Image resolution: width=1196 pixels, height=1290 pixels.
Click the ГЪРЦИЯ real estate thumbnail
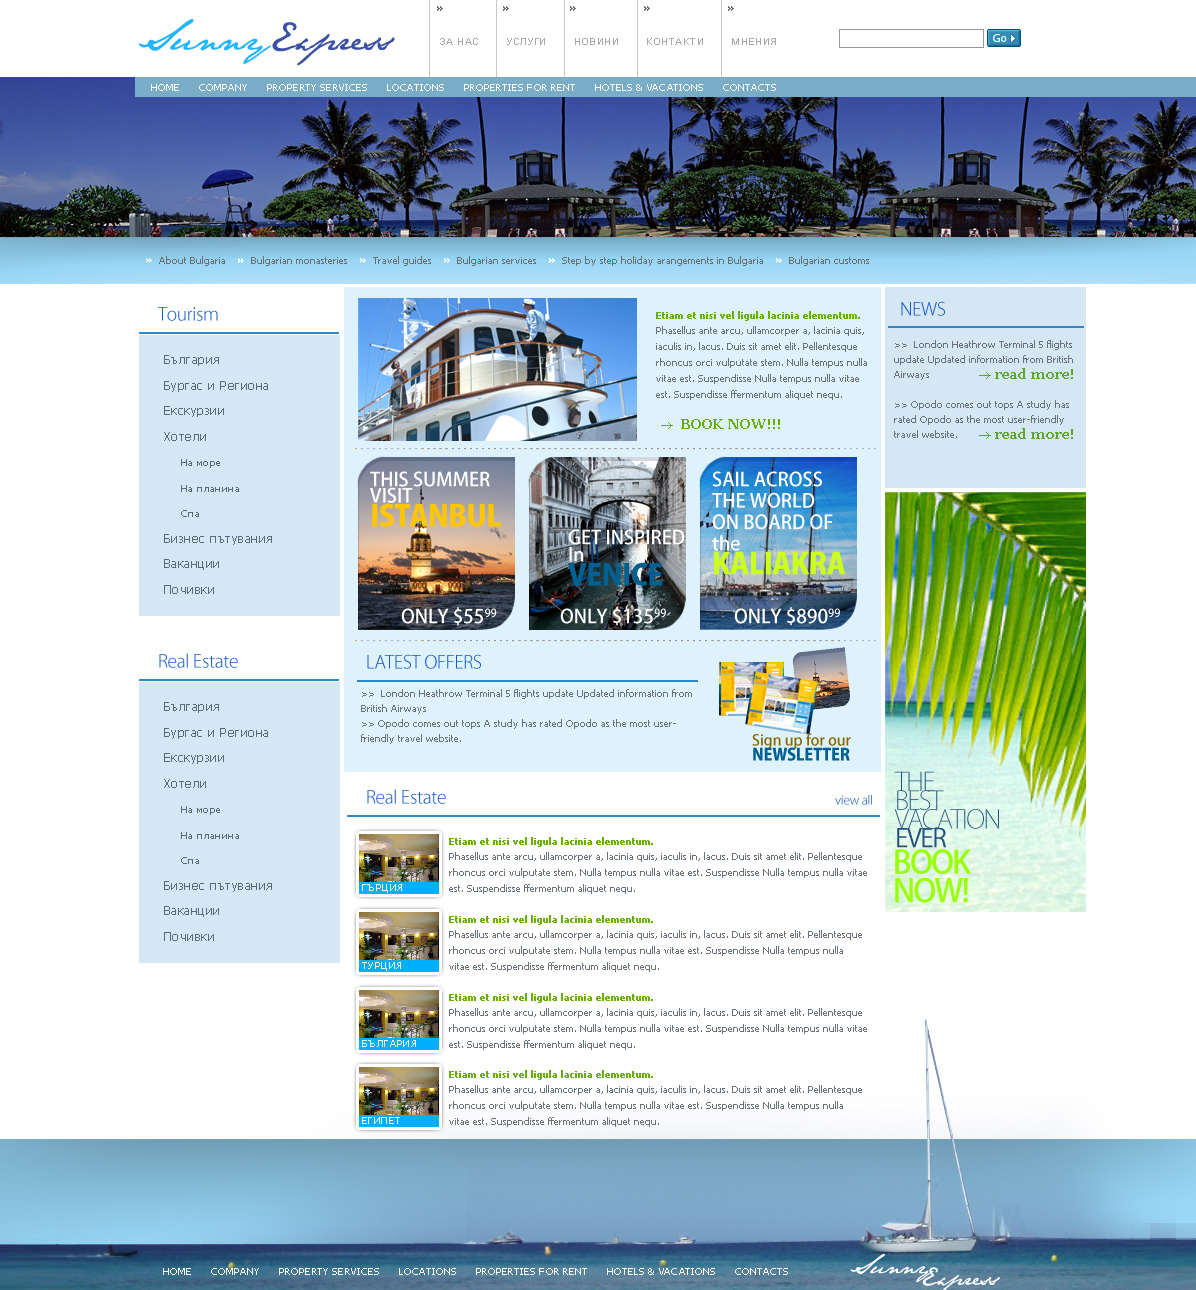click(399, 863)
